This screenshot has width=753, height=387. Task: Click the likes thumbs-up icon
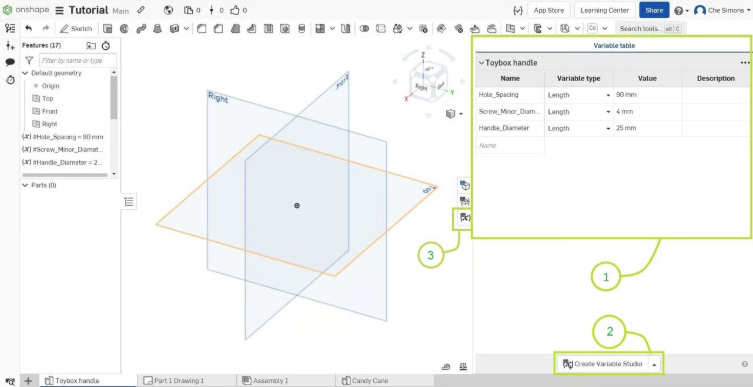coord(235,10)
